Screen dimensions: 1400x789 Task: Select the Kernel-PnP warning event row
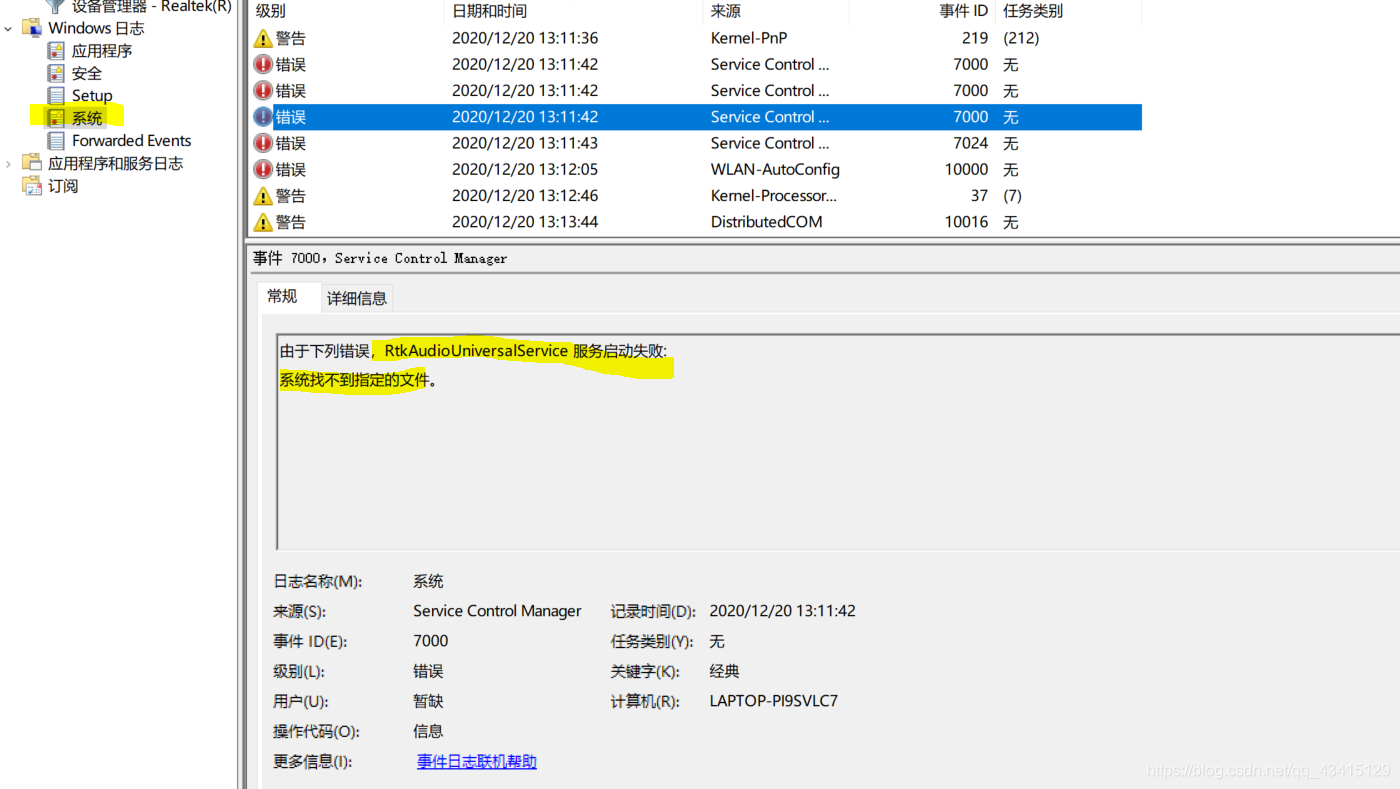[695, 38]
